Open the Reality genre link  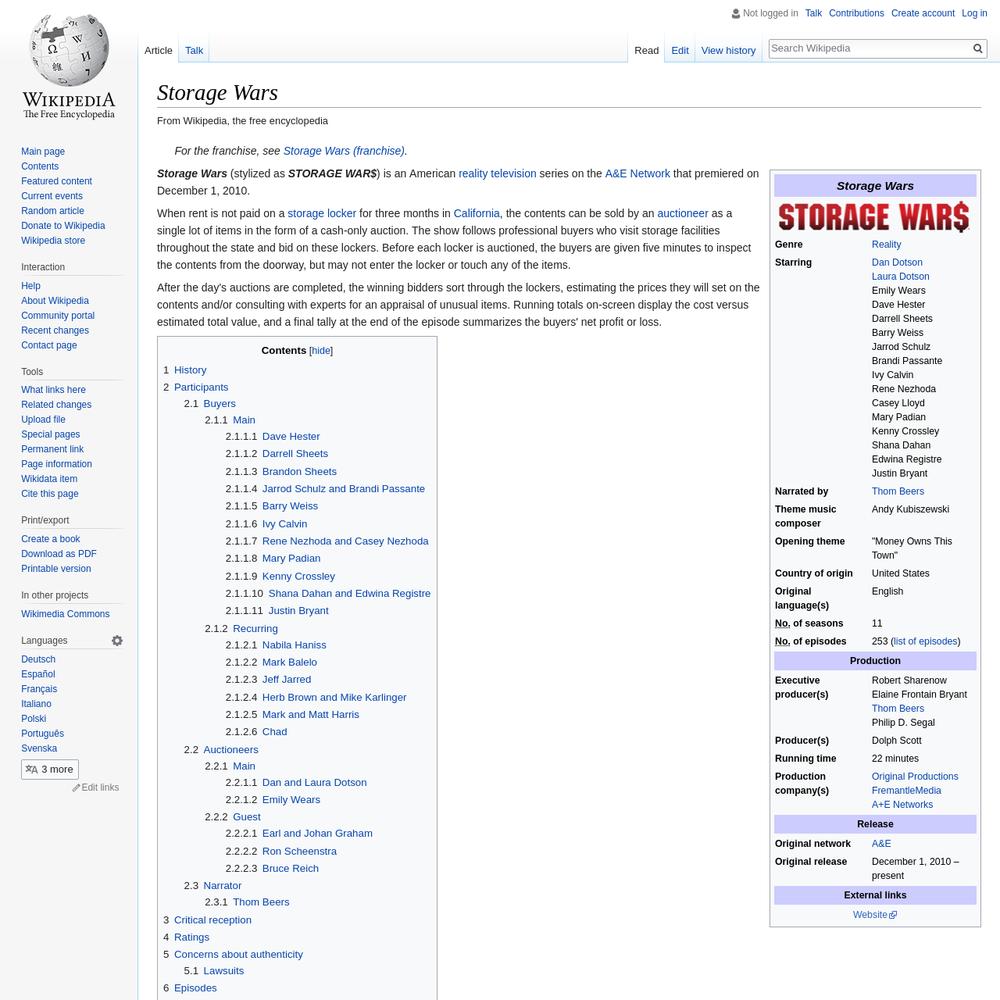886,244
